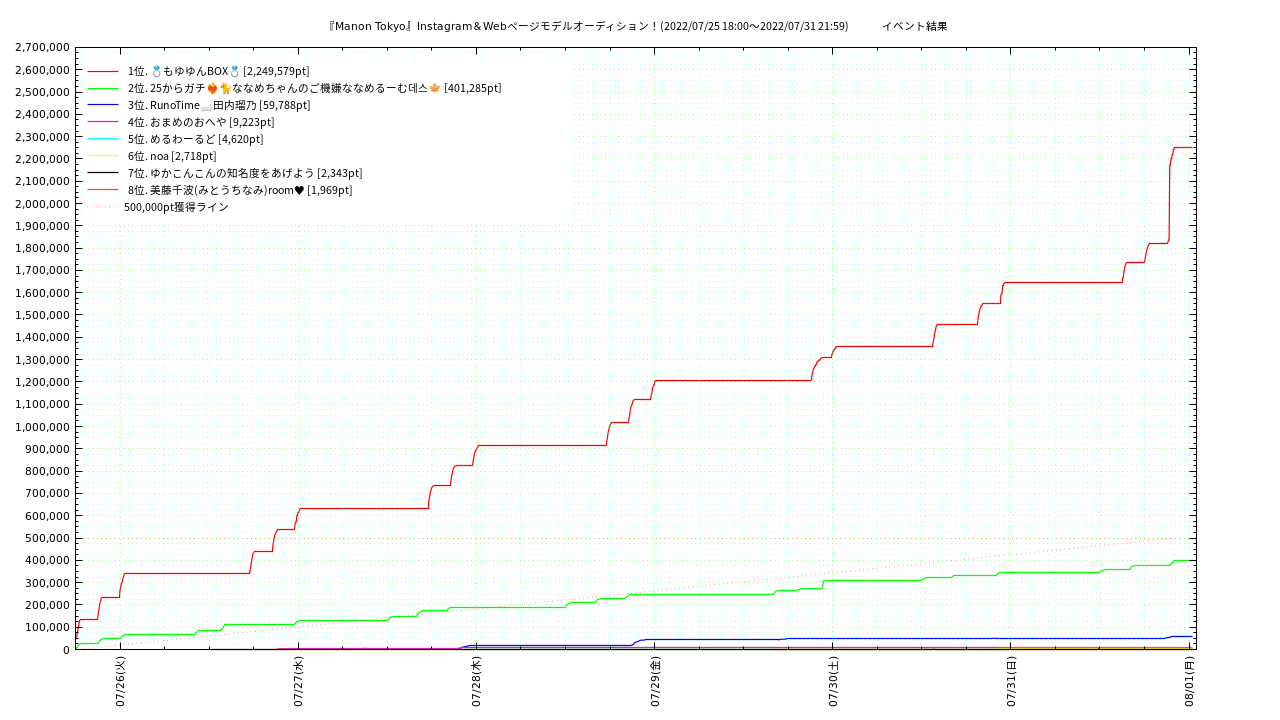Click the ring emoji after もゆゆんBOX
Image resolution: width=1280 pixels, height=720 pixels.
[235, 71]
